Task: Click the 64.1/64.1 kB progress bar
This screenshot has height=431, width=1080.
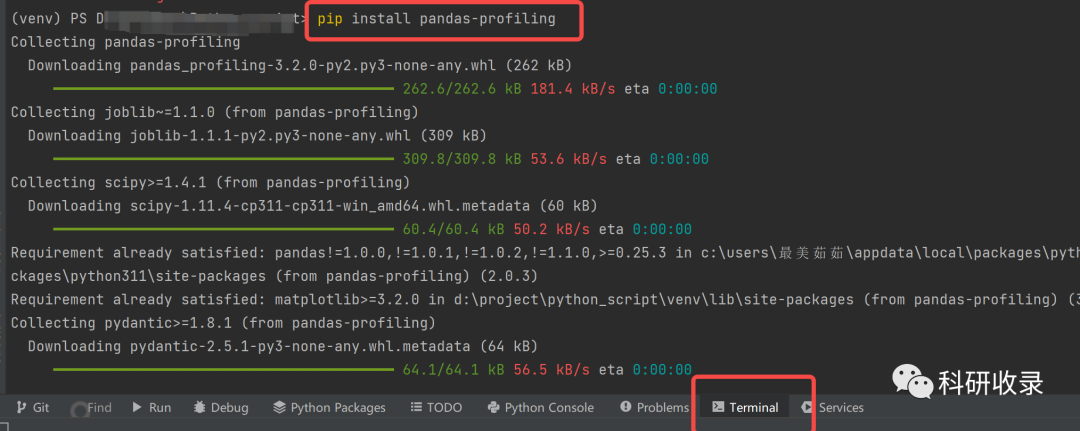Action: click(224, 370)
